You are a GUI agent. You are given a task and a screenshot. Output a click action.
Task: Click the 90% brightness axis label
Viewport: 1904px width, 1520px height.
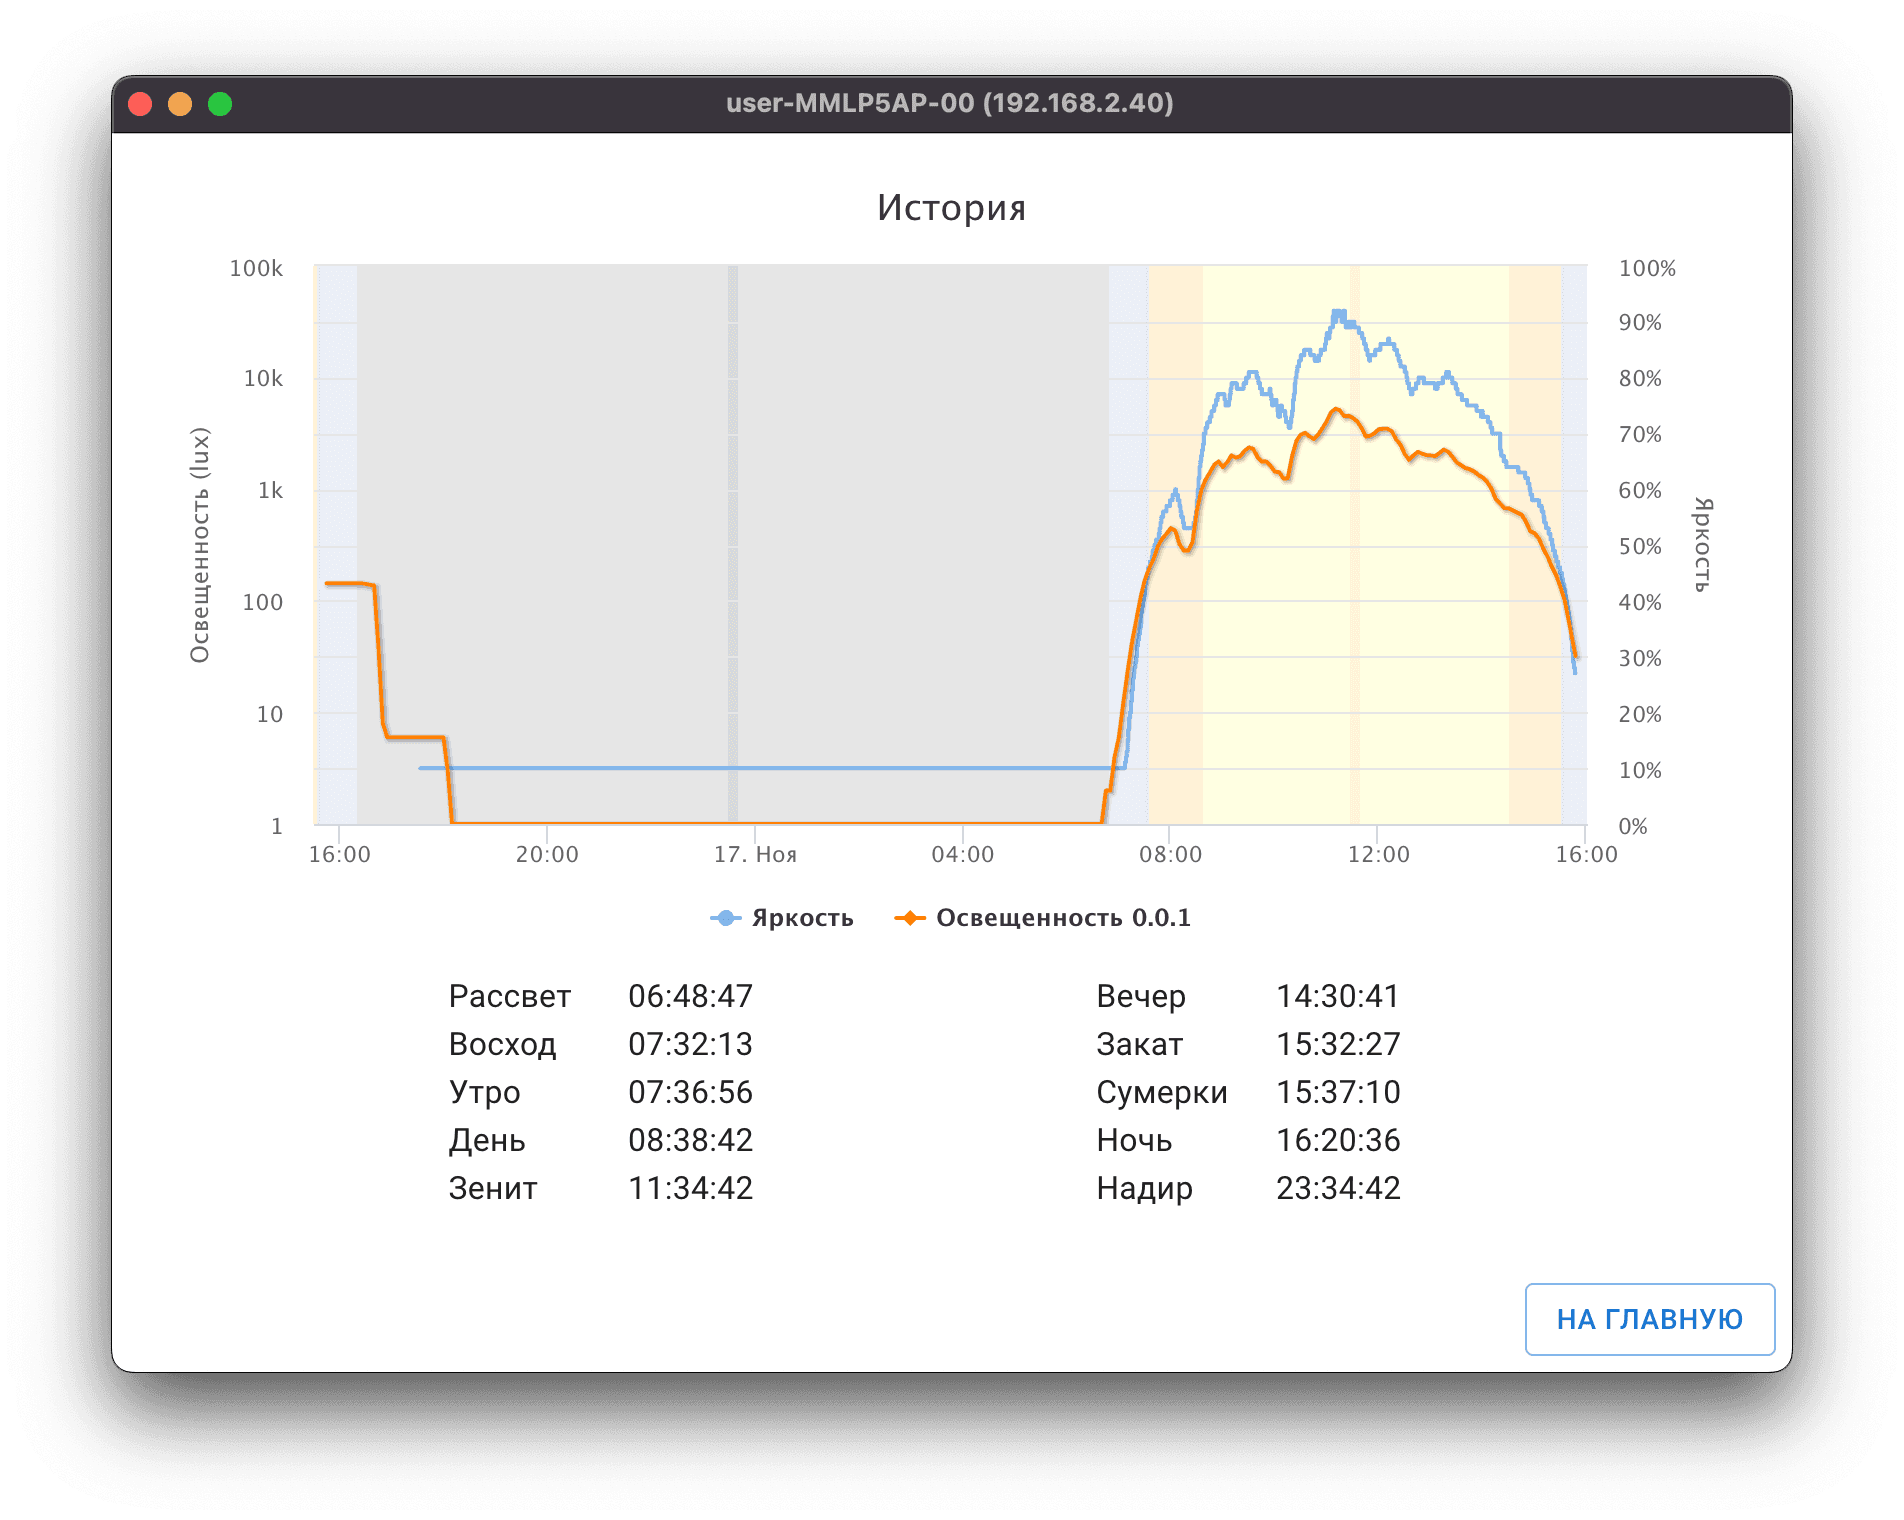tap(1640, 322)
